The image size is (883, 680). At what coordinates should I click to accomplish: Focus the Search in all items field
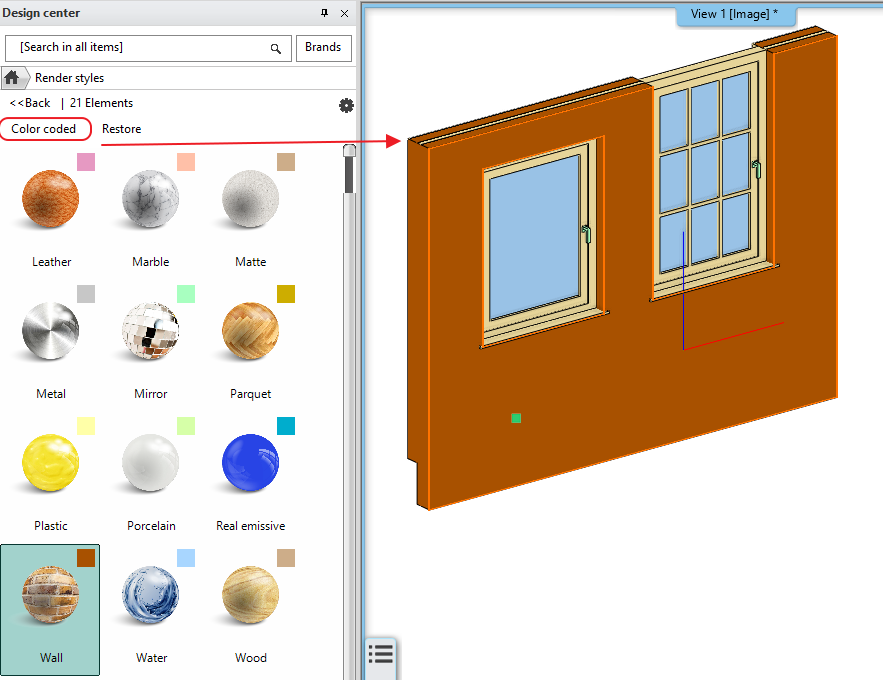[x=148, y=48]
